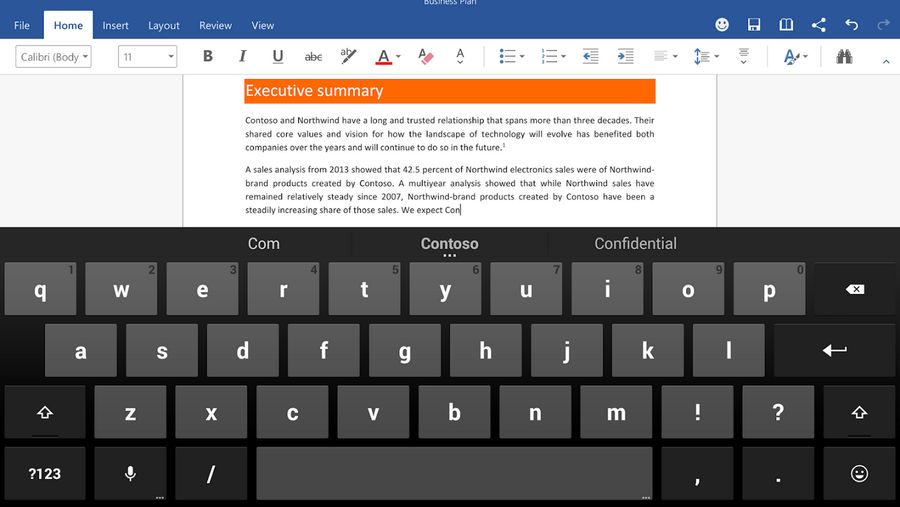Open bullet list style dropdown
This screenshot has height=507, width=900.
(x=522, y=56)
